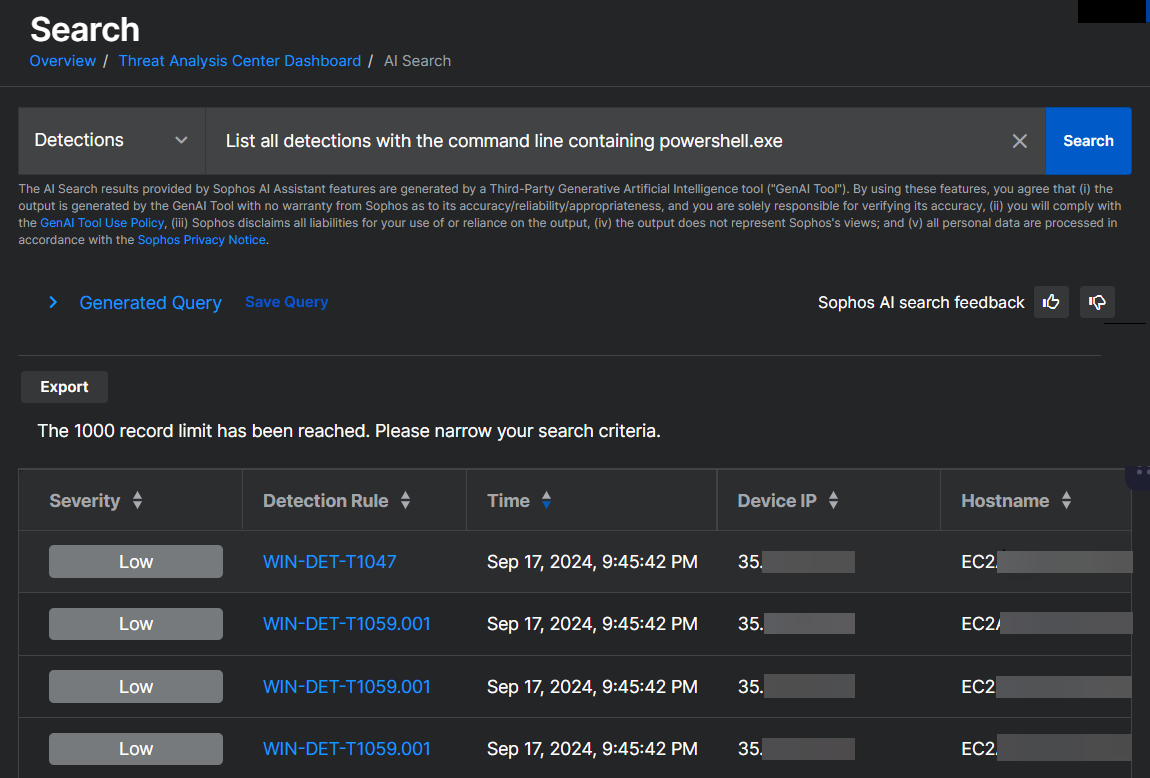Save Query link
The width and height of the screenshot is (1150, 778).
[x=286, y=302]
